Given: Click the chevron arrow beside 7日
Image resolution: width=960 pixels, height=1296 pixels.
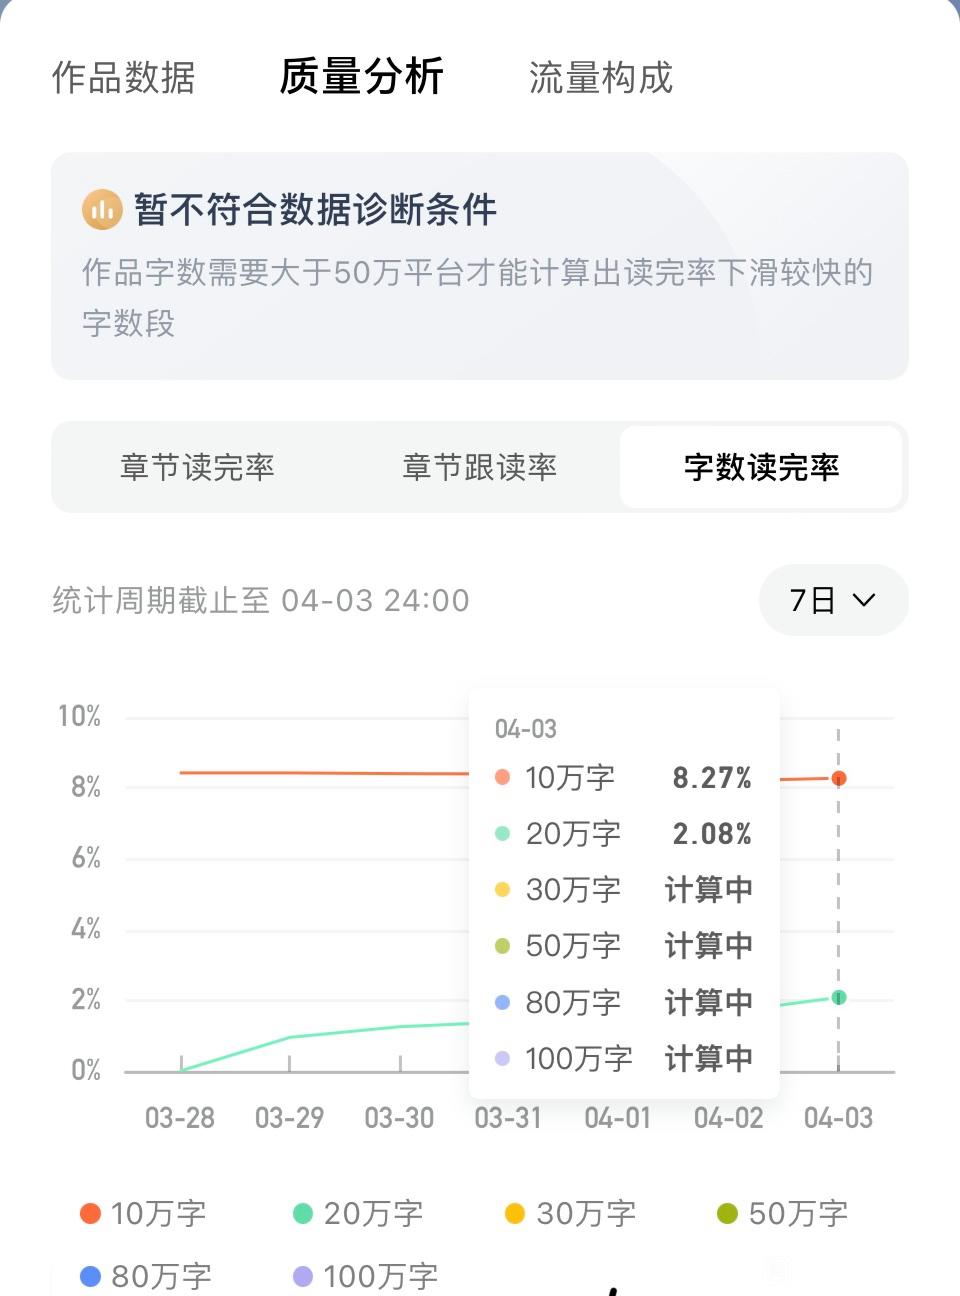Looking at the screenshot, I should coord(864,600).
